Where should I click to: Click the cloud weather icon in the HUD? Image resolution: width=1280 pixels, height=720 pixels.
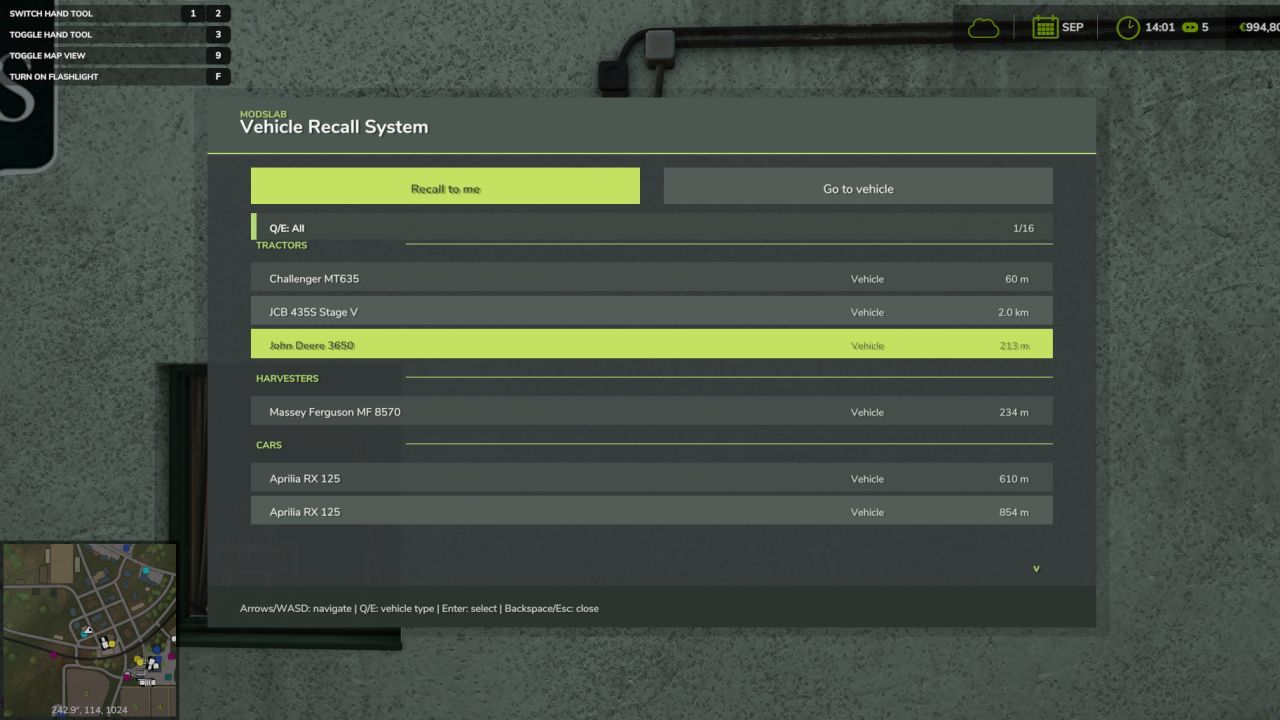[x=983, y=27]
